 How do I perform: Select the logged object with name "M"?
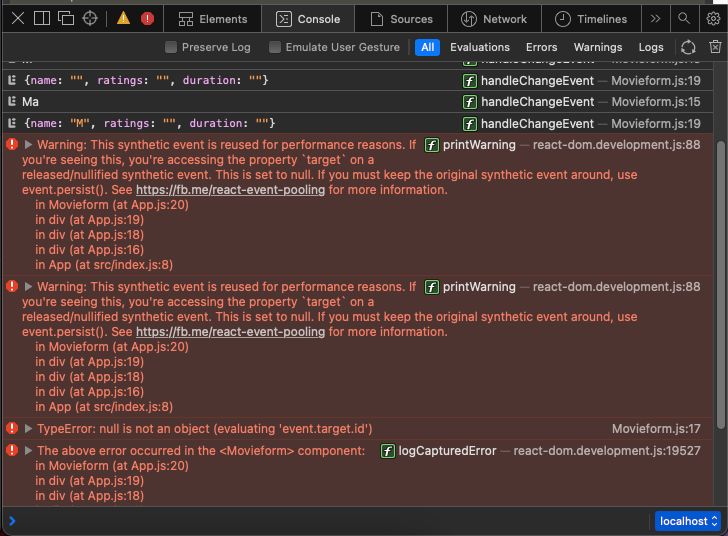pyautogui.click(x=150, y=123)
